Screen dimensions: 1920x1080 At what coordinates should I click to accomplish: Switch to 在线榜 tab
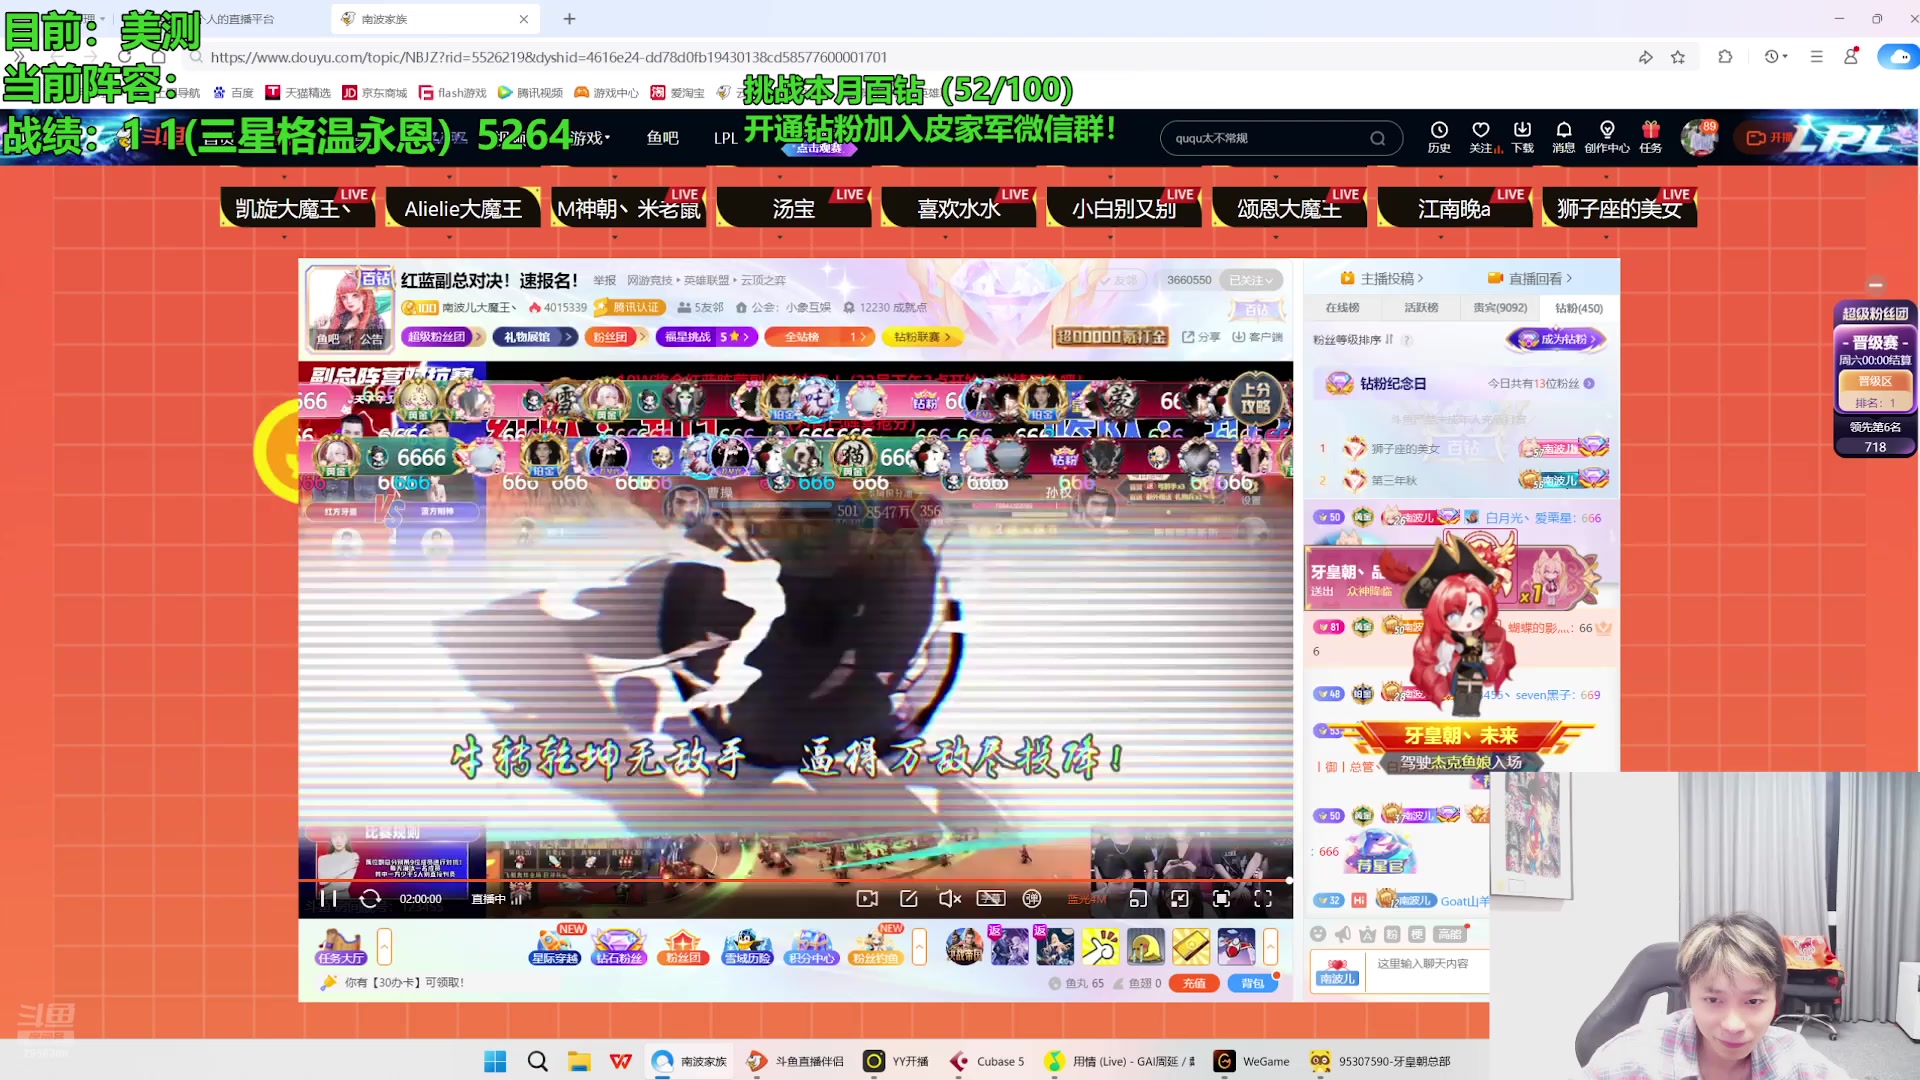(1342, 308)
